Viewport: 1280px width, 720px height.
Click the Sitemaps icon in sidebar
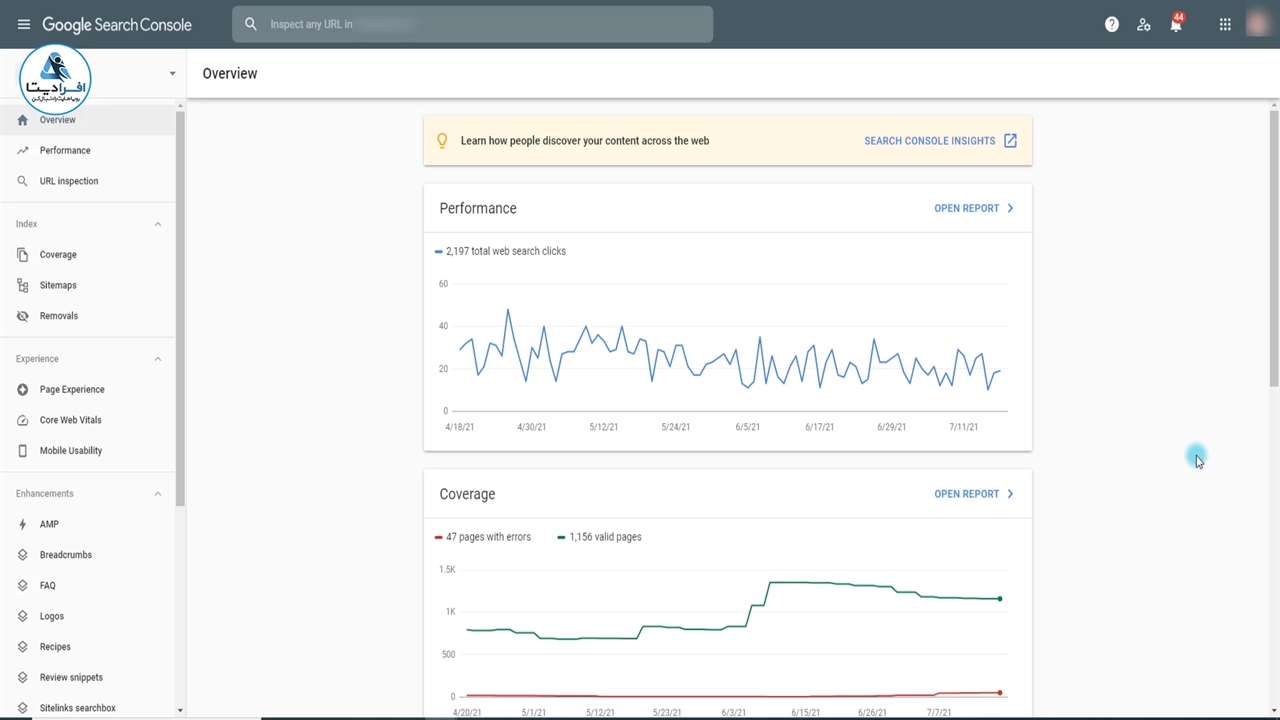(23, 285)
